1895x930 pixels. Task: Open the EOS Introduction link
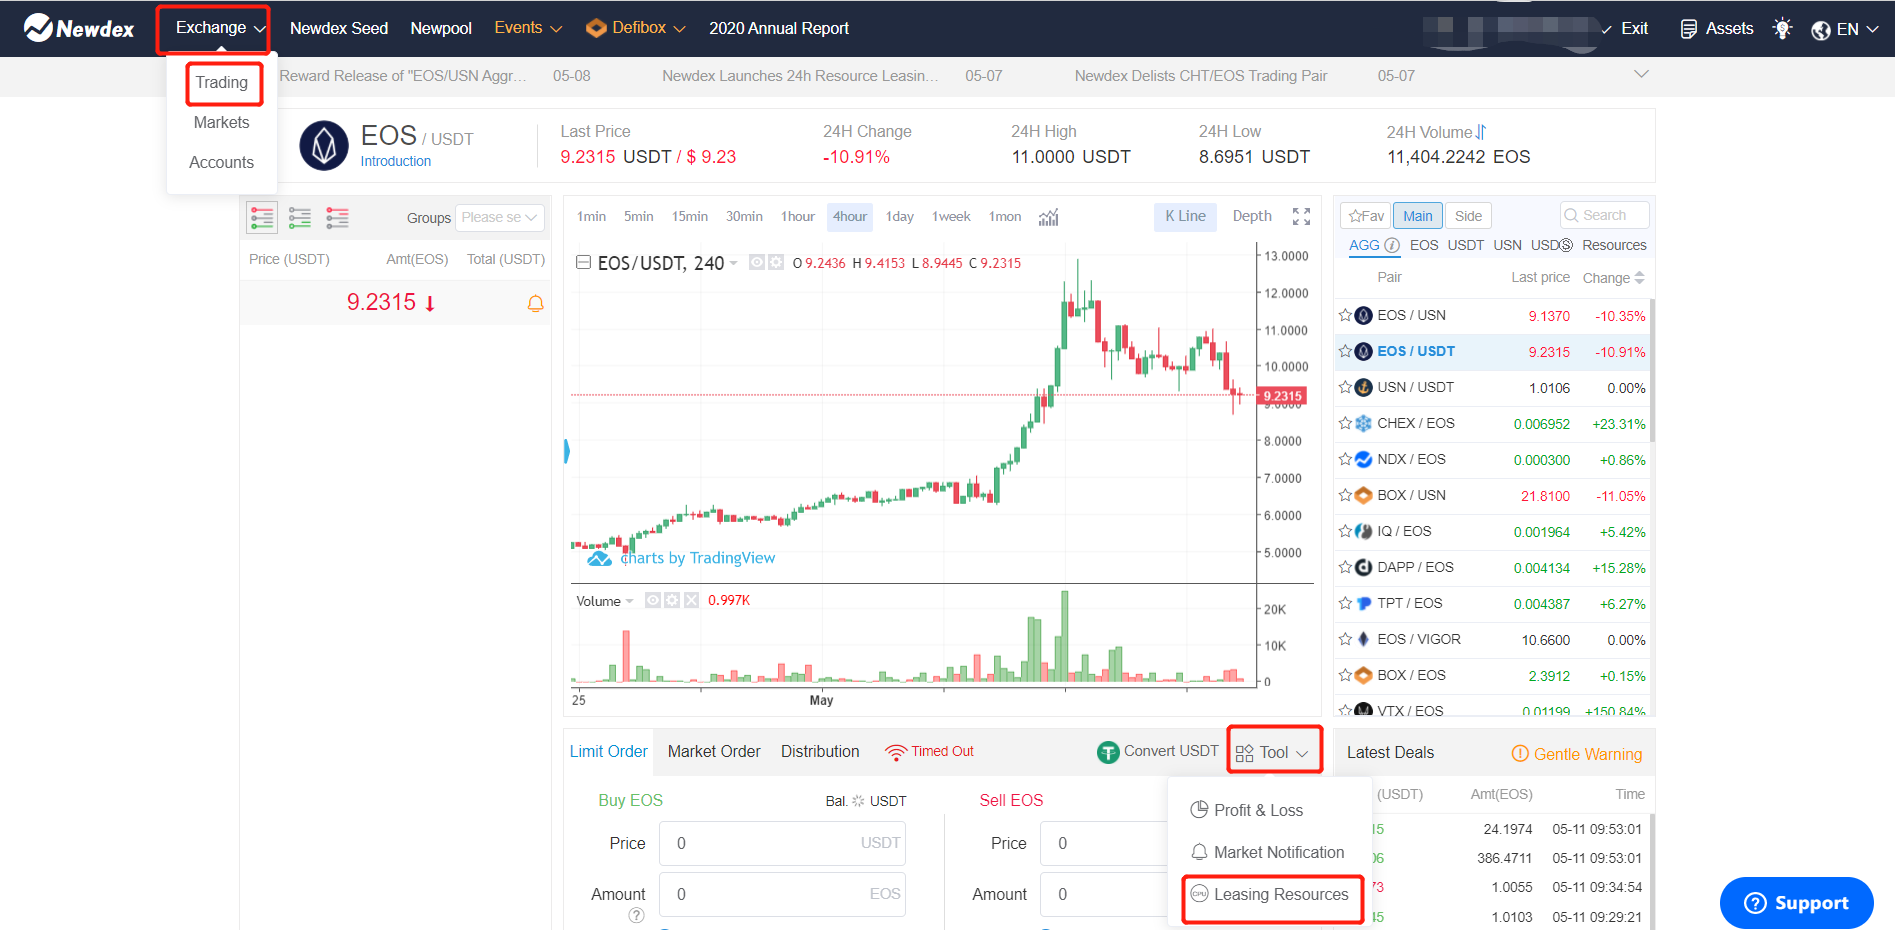(x=396, y=161)
